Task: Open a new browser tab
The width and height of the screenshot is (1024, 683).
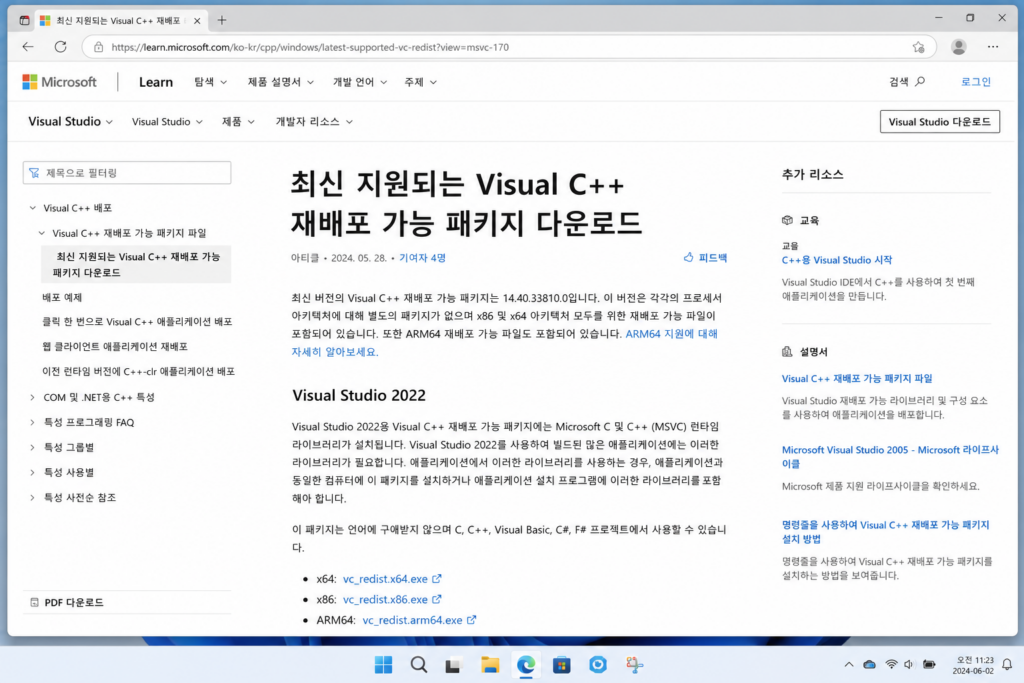Action: pos(222,20)
